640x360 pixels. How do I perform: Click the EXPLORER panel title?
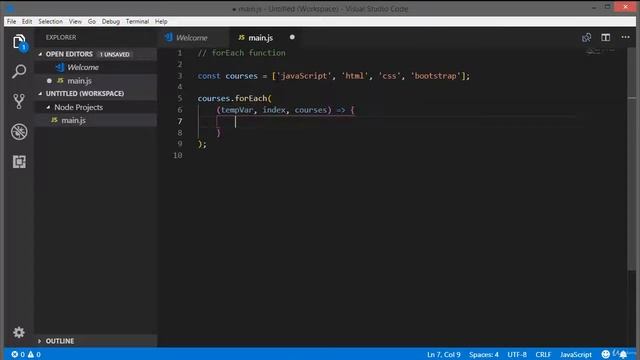61,37
